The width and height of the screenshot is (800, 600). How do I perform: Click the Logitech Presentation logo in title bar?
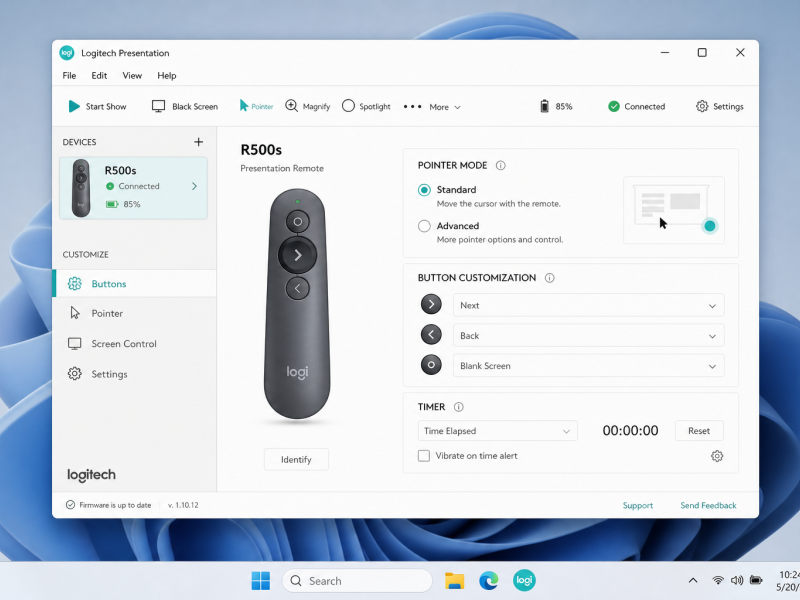pyautogui.click(x=67, y=53)
